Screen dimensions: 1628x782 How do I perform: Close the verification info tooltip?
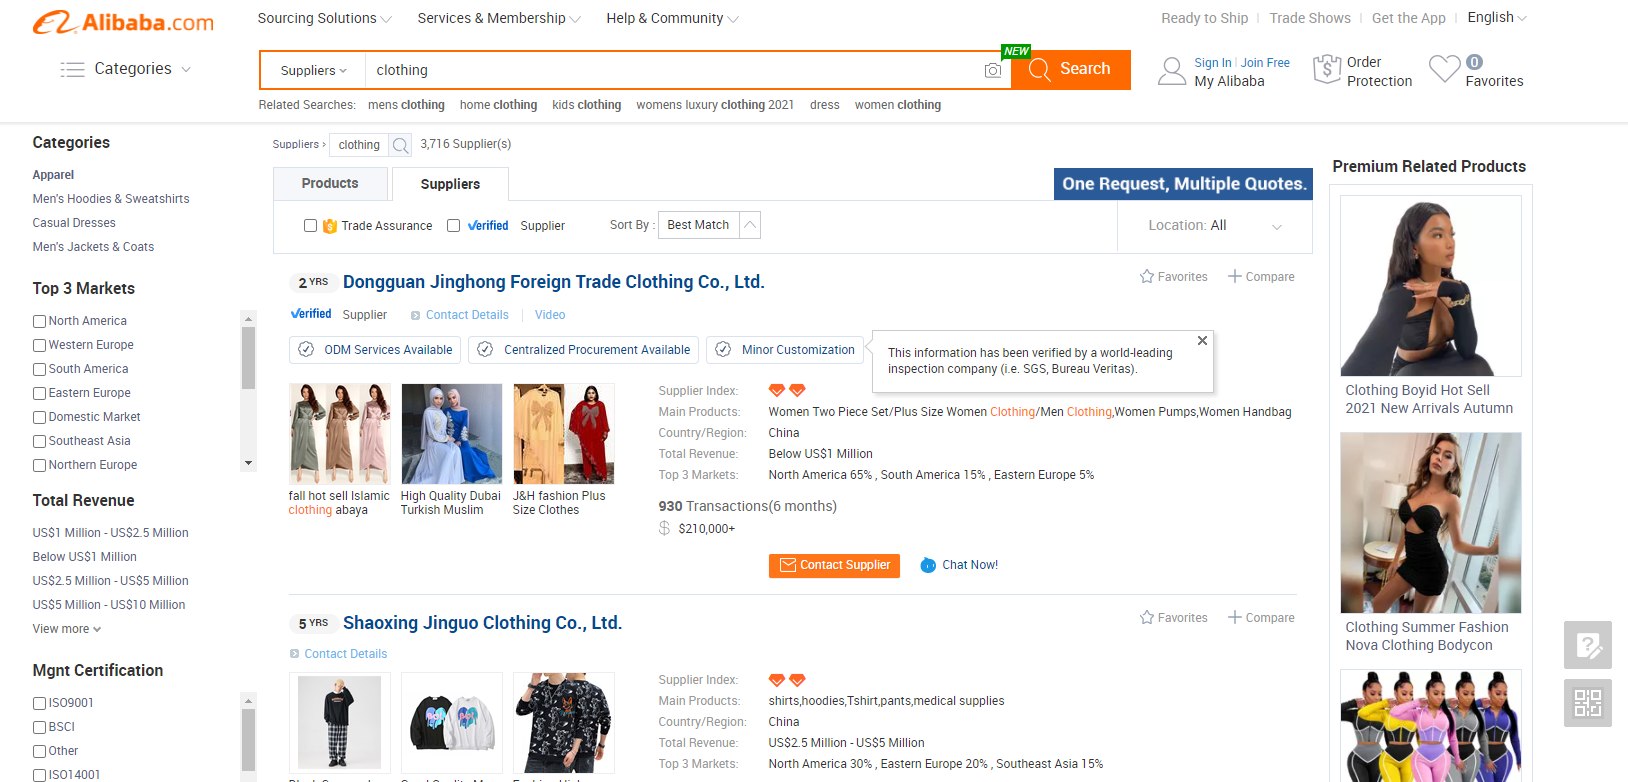click(1202, 341)
